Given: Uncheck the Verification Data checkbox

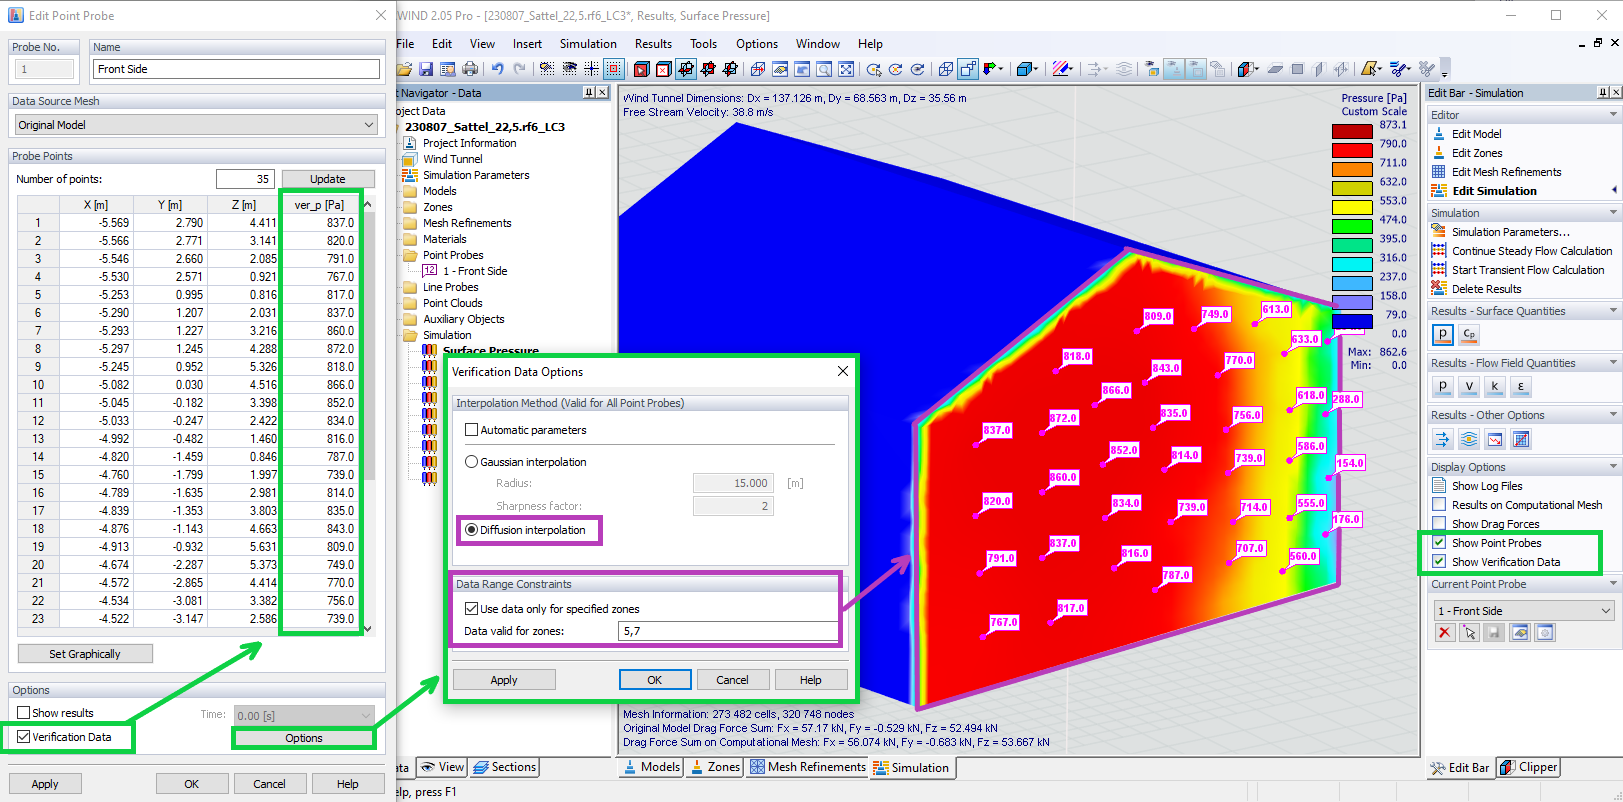Looking at the screenshot, I should click(24, 737).
